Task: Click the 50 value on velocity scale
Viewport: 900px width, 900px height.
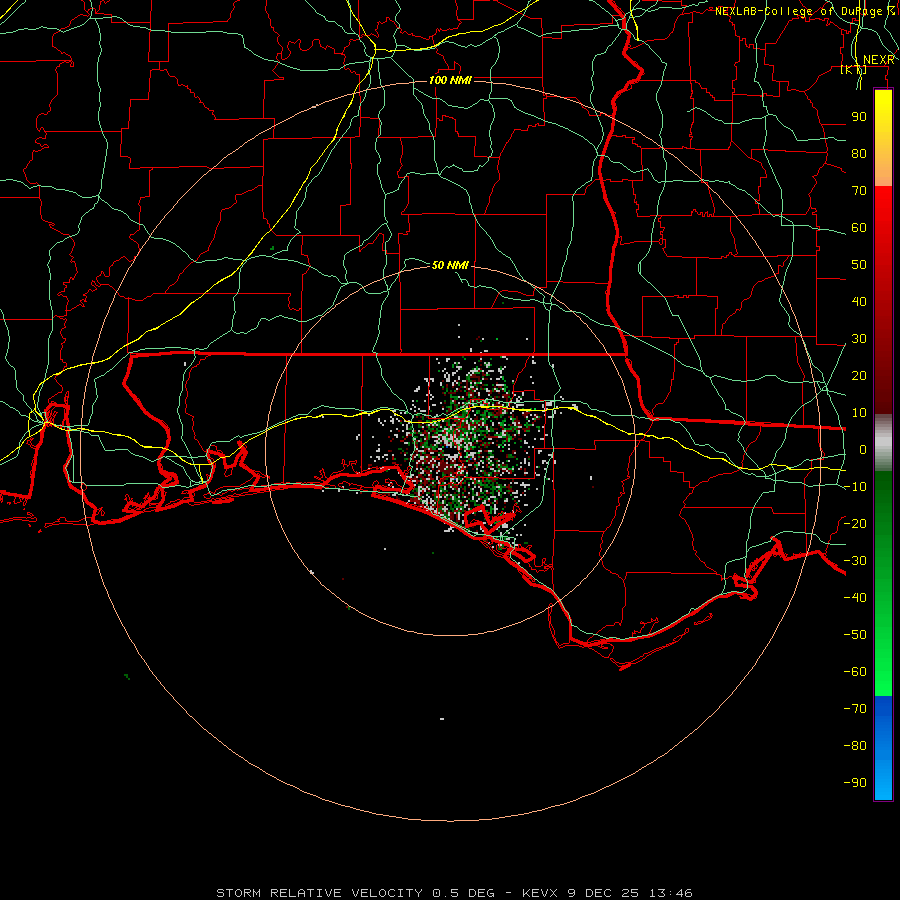Action: pos(859,265)
